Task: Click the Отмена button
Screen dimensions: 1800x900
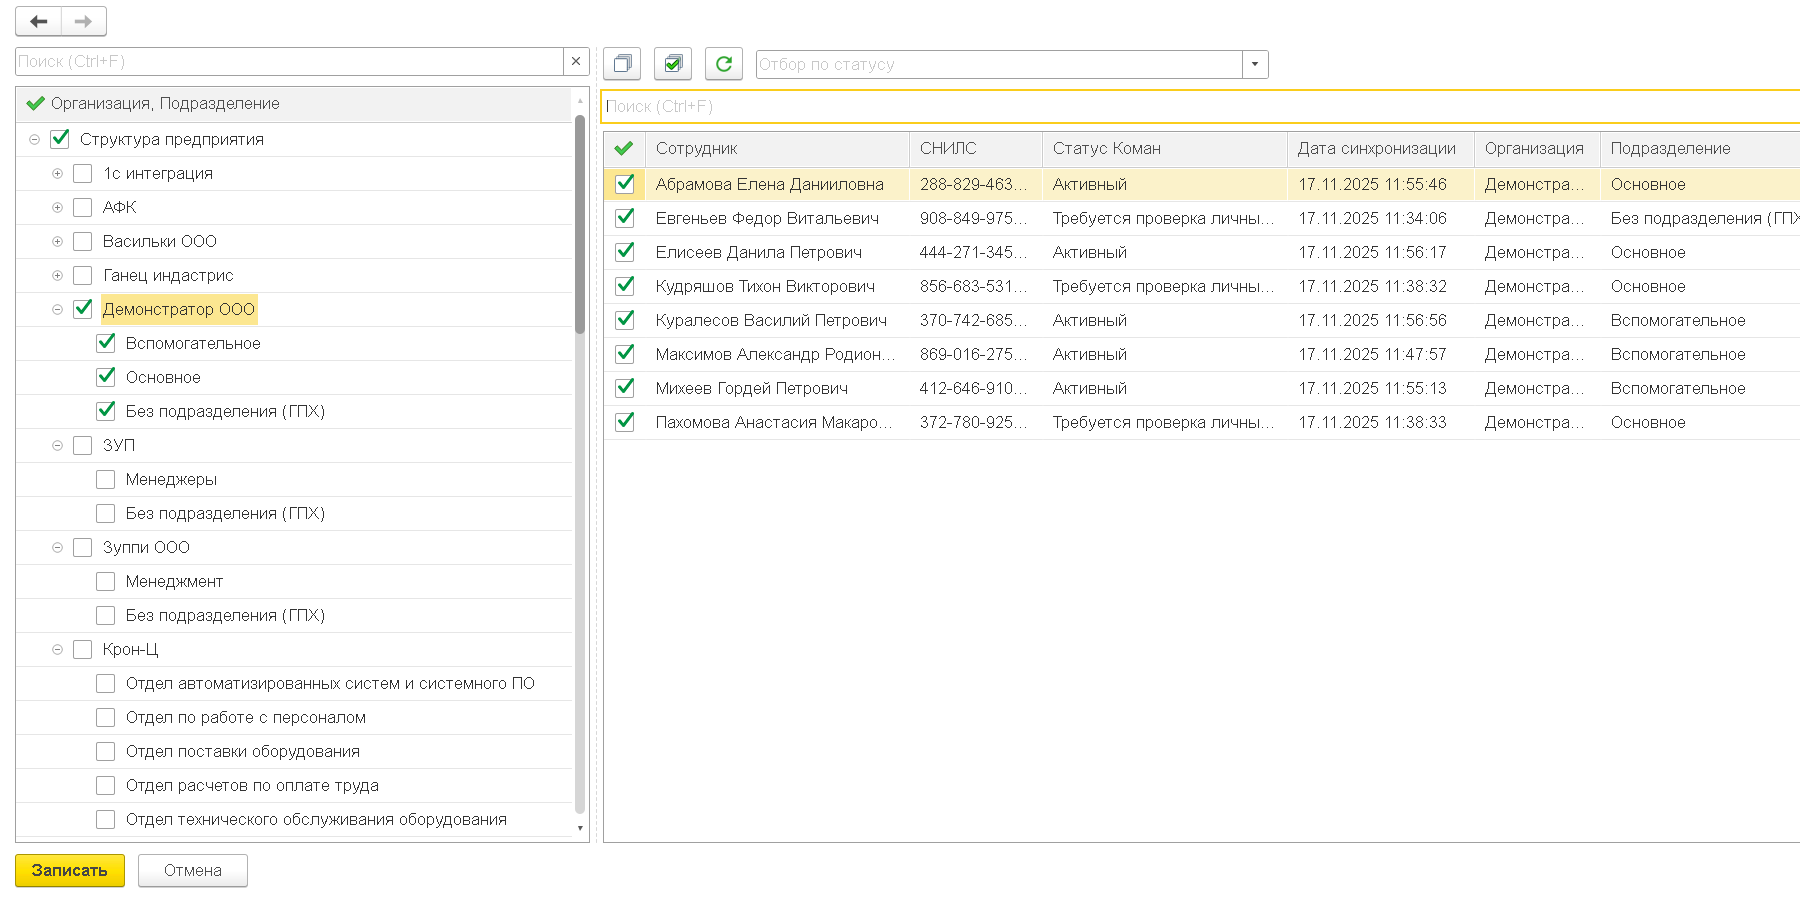Action: (193, 871)
